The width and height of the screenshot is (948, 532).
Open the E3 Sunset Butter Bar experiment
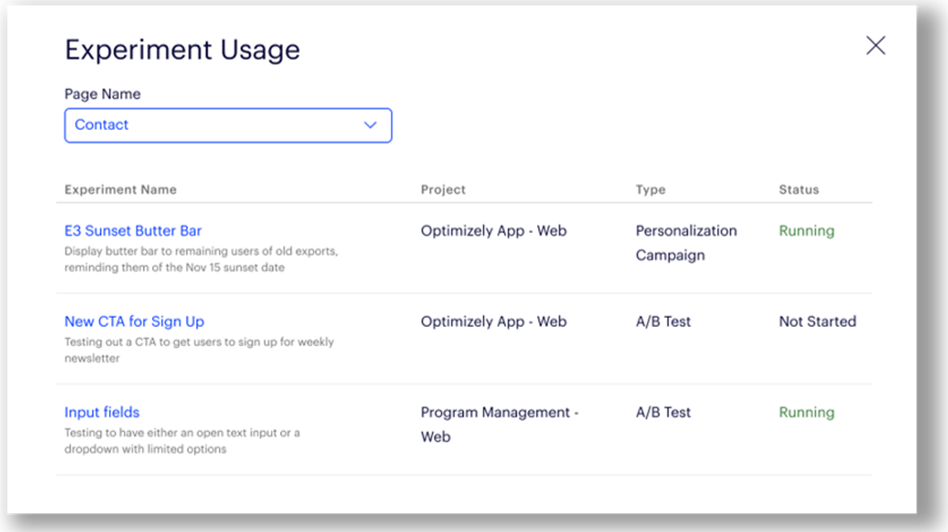tap(133, 231)
